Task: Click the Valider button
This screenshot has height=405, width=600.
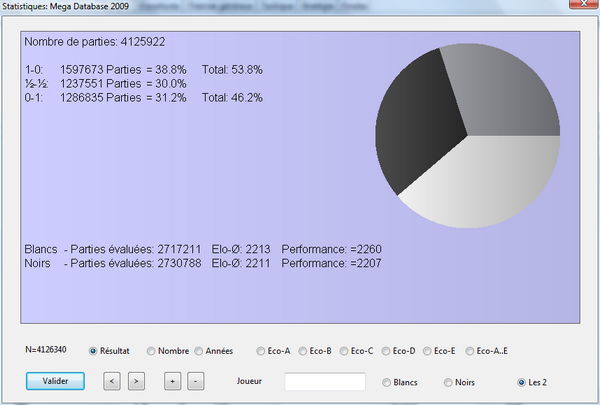Action: [55, 381]
